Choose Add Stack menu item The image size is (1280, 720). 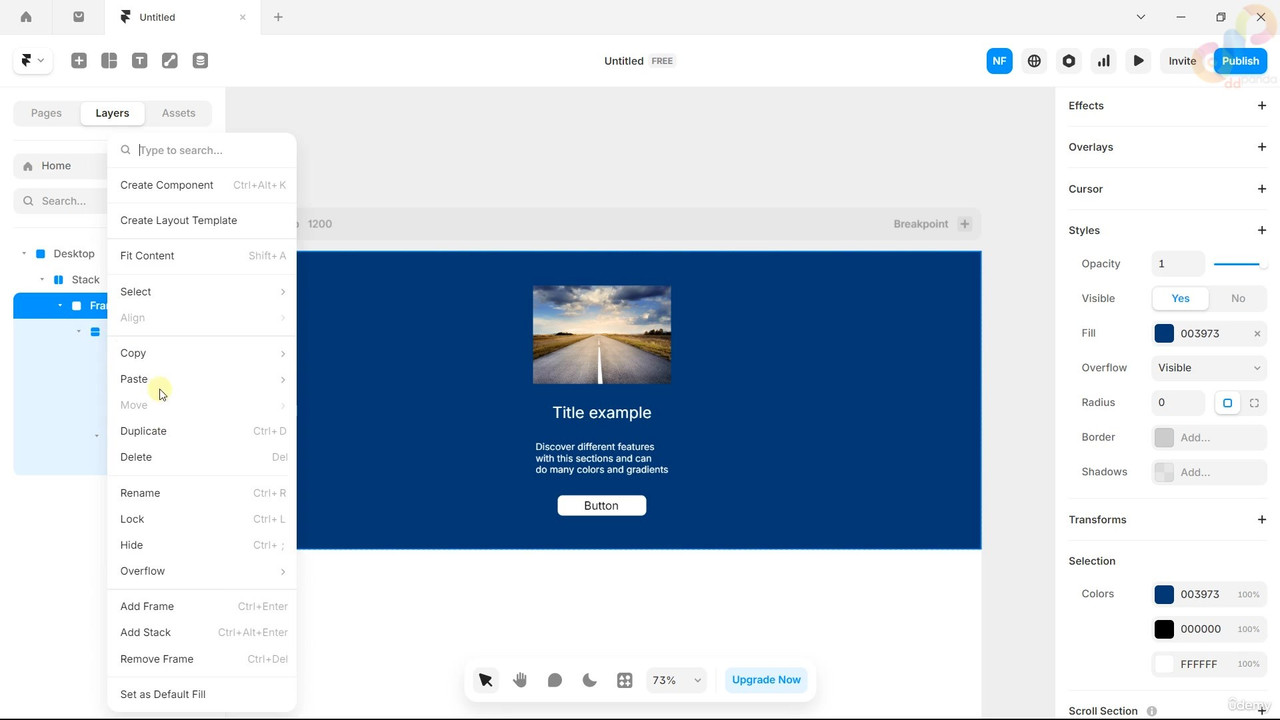202,632
